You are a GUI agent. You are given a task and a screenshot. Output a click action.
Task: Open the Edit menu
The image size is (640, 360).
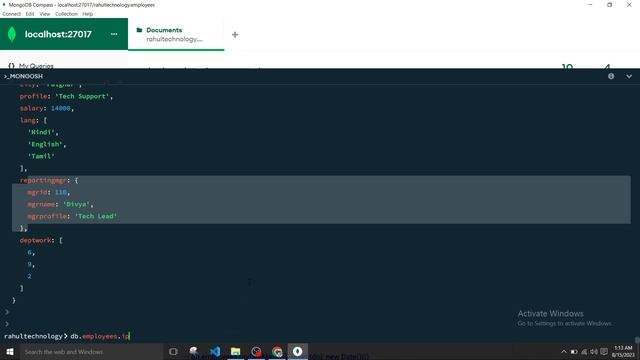pos(30,14)
